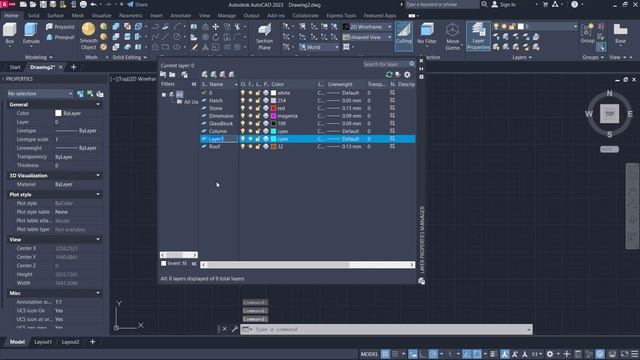Select the Extrude tool
The image size is (640, 360).
[31, 33]
